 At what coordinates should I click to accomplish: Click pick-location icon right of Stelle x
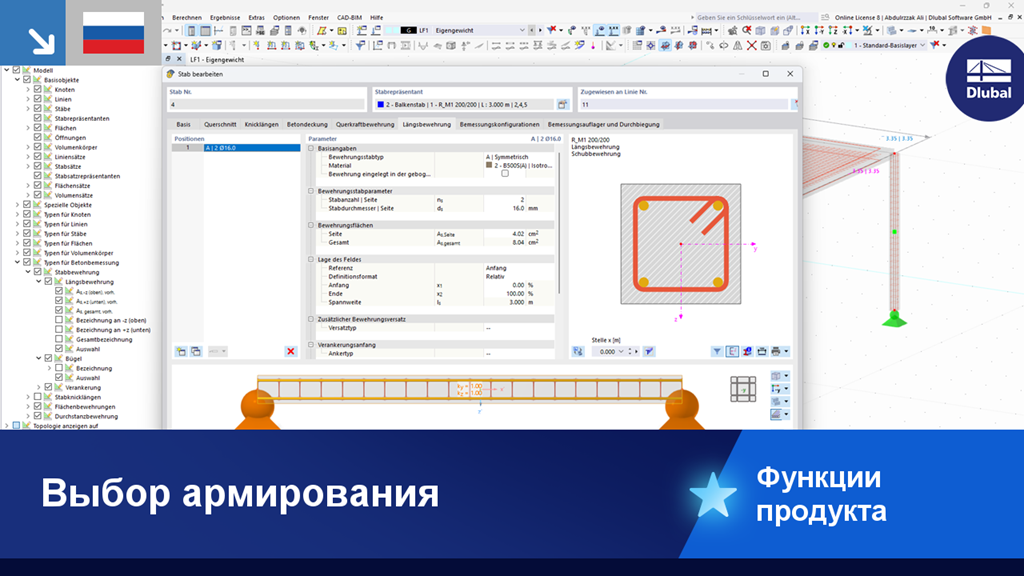(x=649, y=351)
